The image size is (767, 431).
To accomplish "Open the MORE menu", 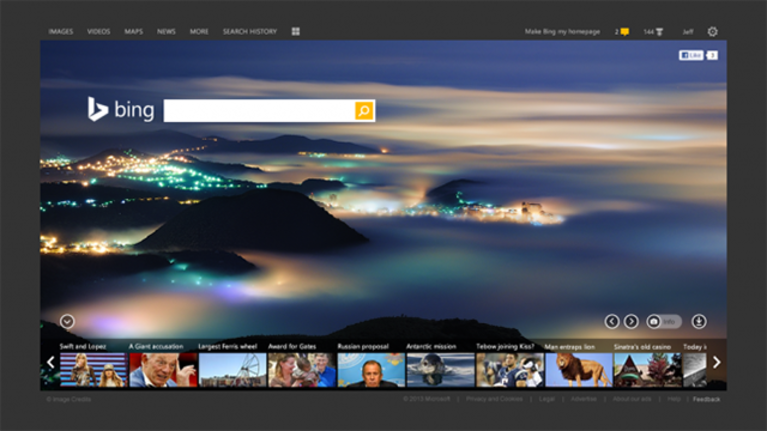I will [199, 31].
